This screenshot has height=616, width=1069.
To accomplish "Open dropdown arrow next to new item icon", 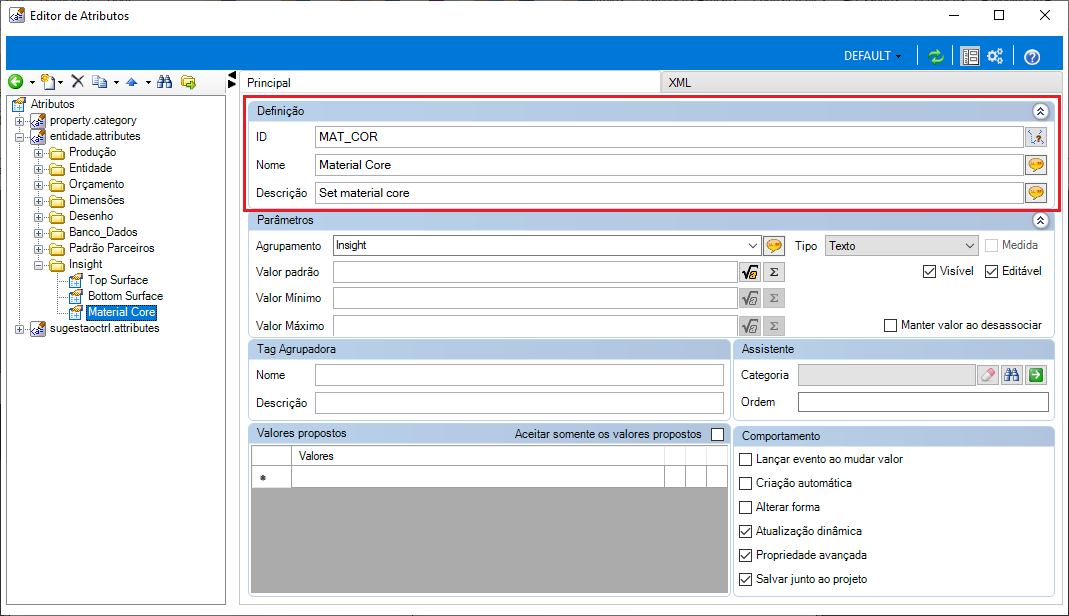I will click(61, 82).
